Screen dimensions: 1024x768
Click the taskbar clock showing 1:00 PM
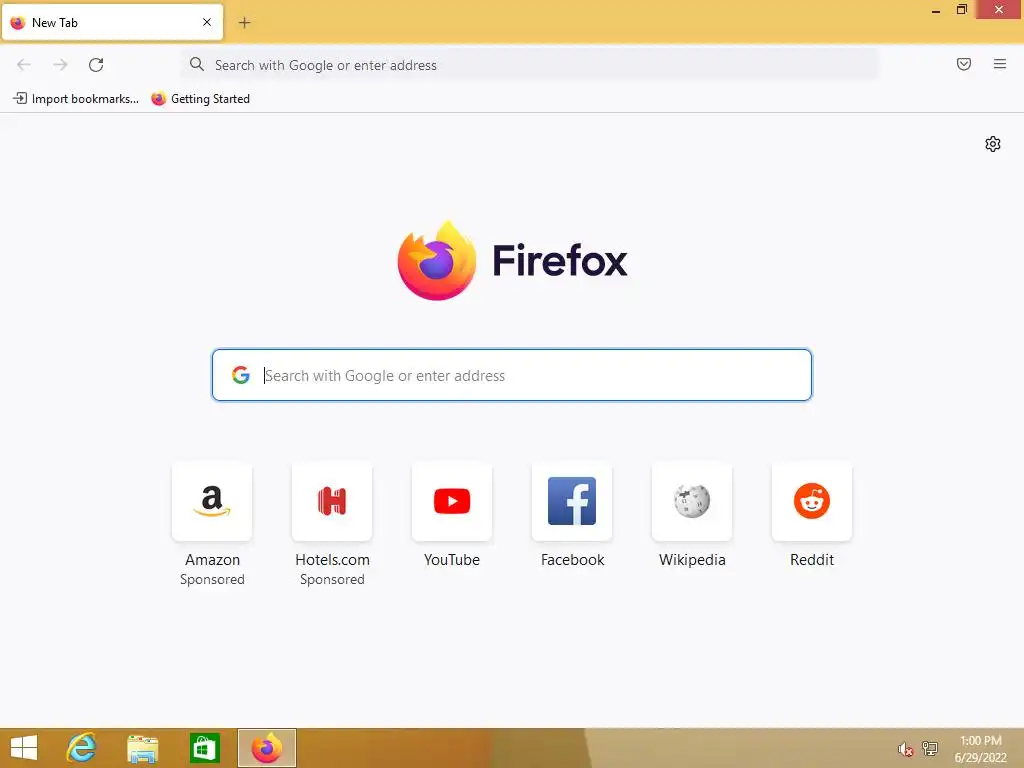tap(980, 748)
